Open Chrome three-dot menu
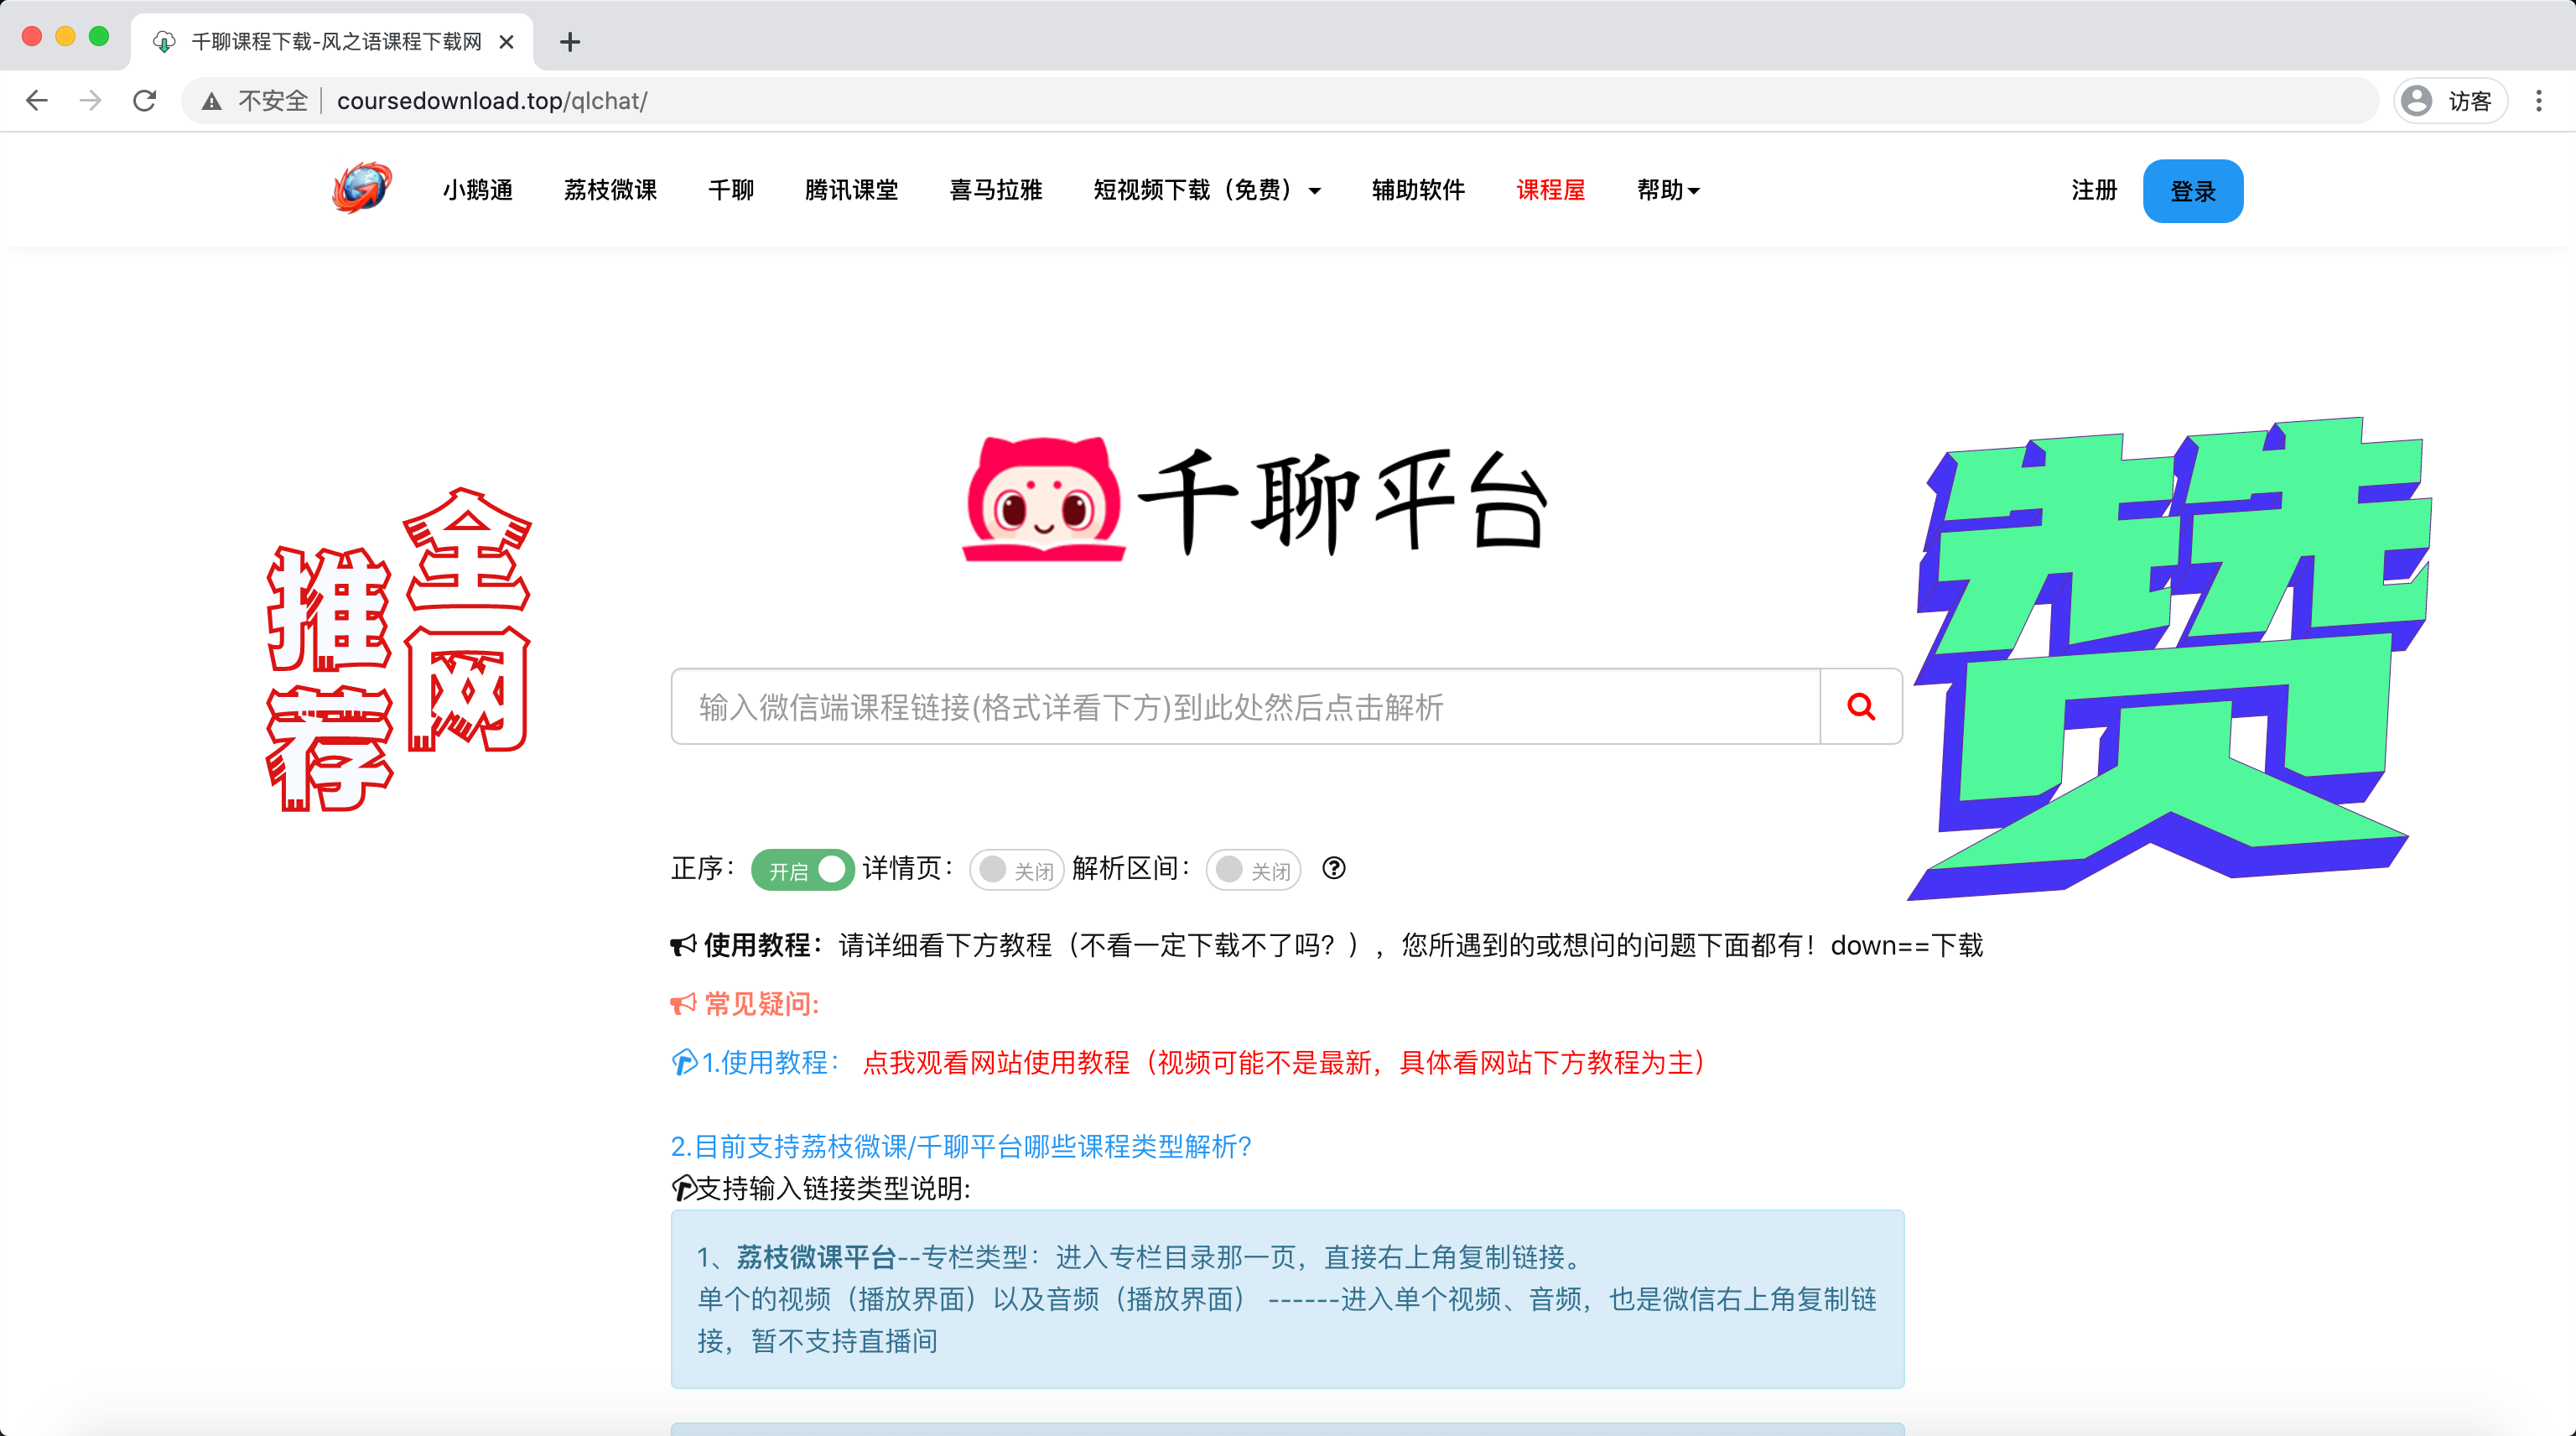 click(2538, 101)
